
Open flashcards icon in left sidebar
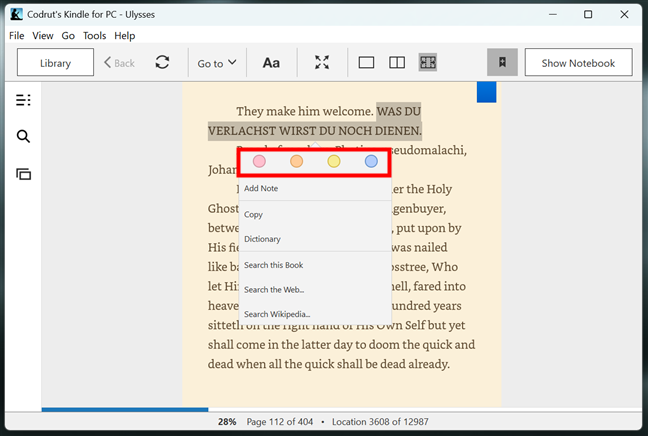click(24, 174)
